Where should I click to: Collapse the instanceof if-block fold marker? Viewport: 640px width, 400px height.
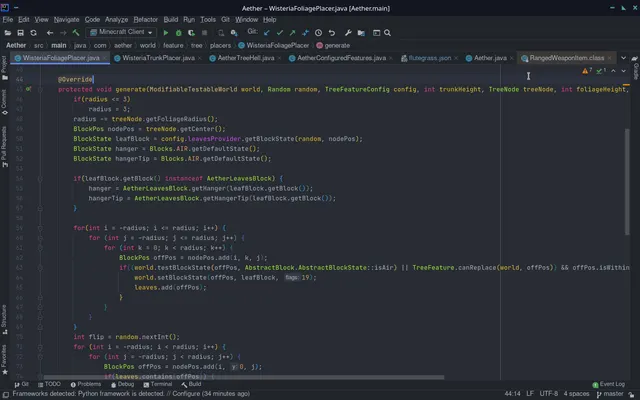pyautogui.click(x=40, y=178)
